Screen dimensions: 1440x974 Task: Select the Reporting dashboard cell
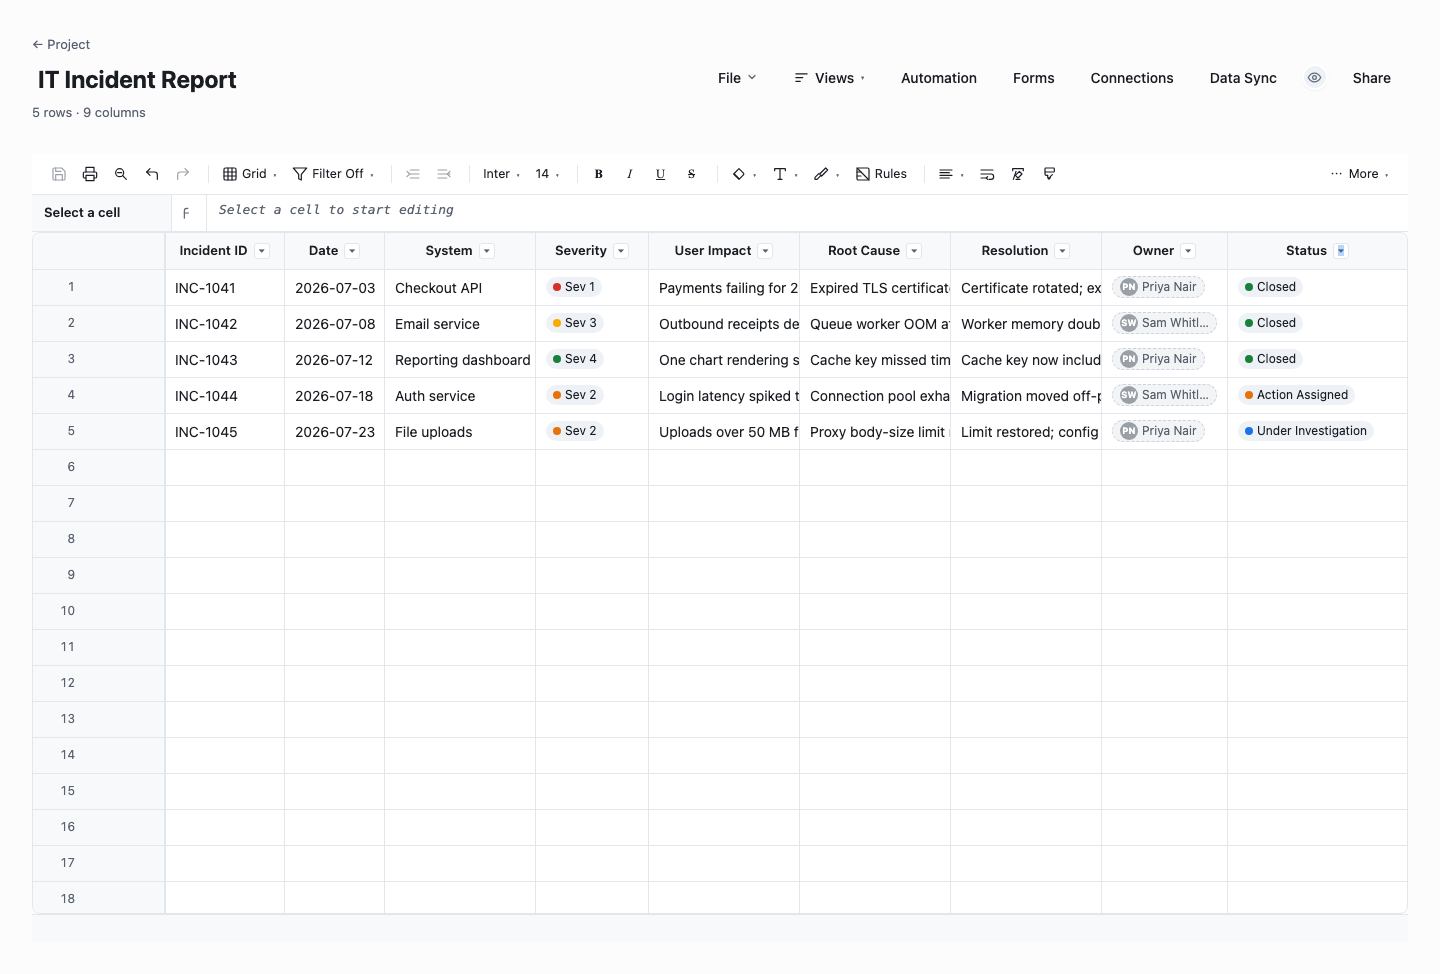(x=460, y=360)
